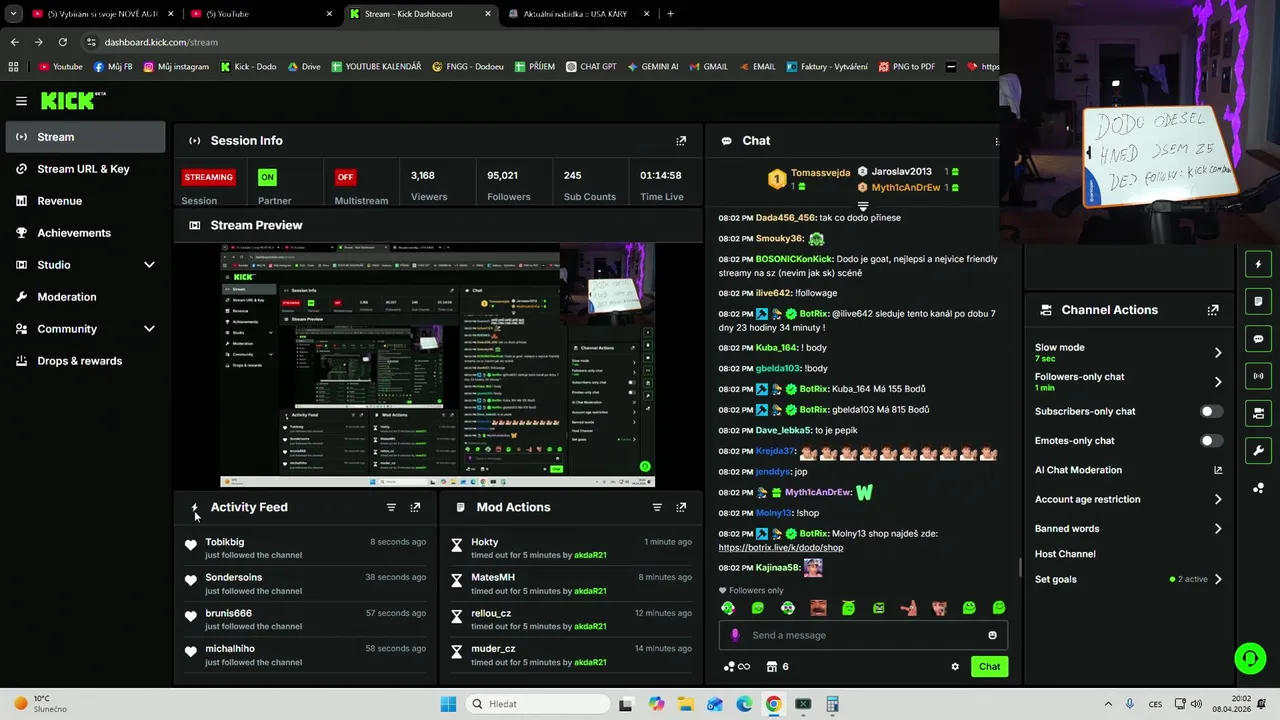Open the Activity Feed filter icon
1280x720 pixels.
[391, 507]
